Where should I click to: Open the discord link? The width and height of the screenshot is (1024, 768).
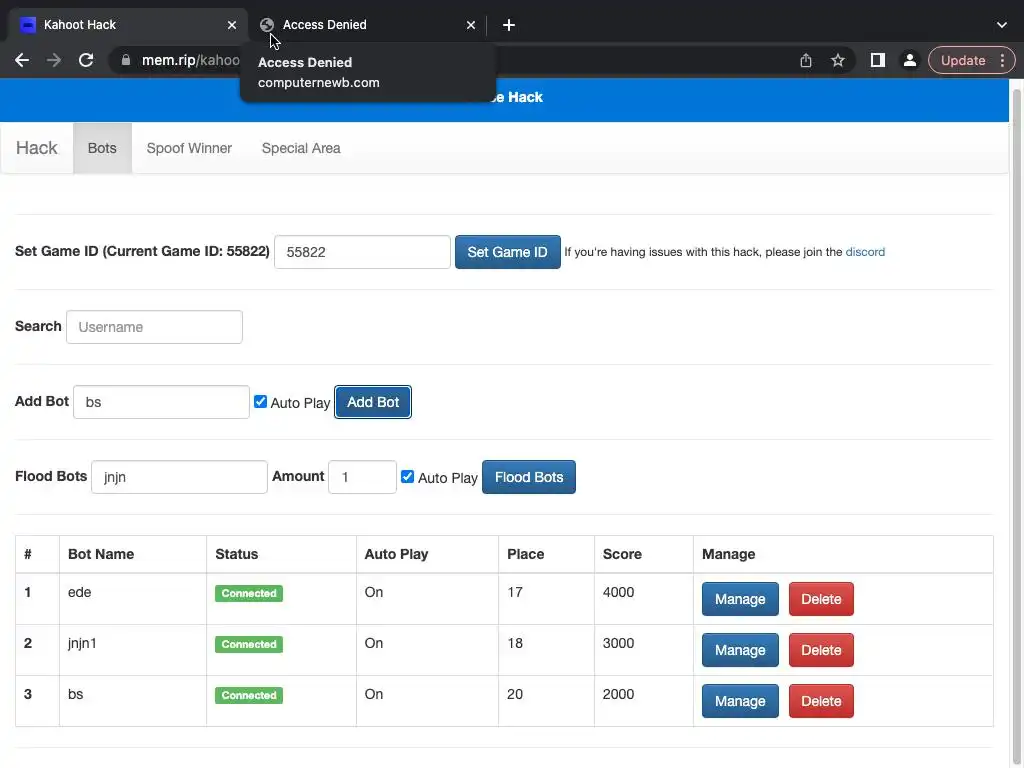[x=865, y=252]
